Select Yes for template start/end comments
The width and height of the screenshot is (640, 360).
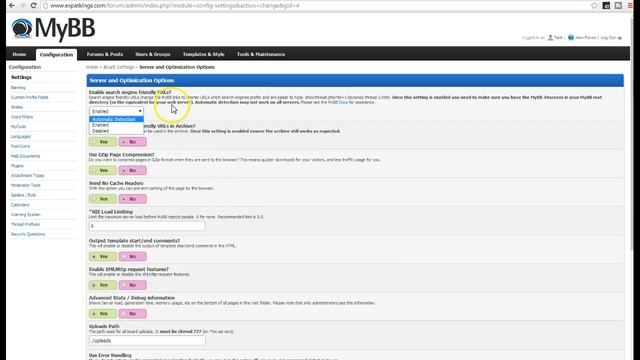click(103, 256)
